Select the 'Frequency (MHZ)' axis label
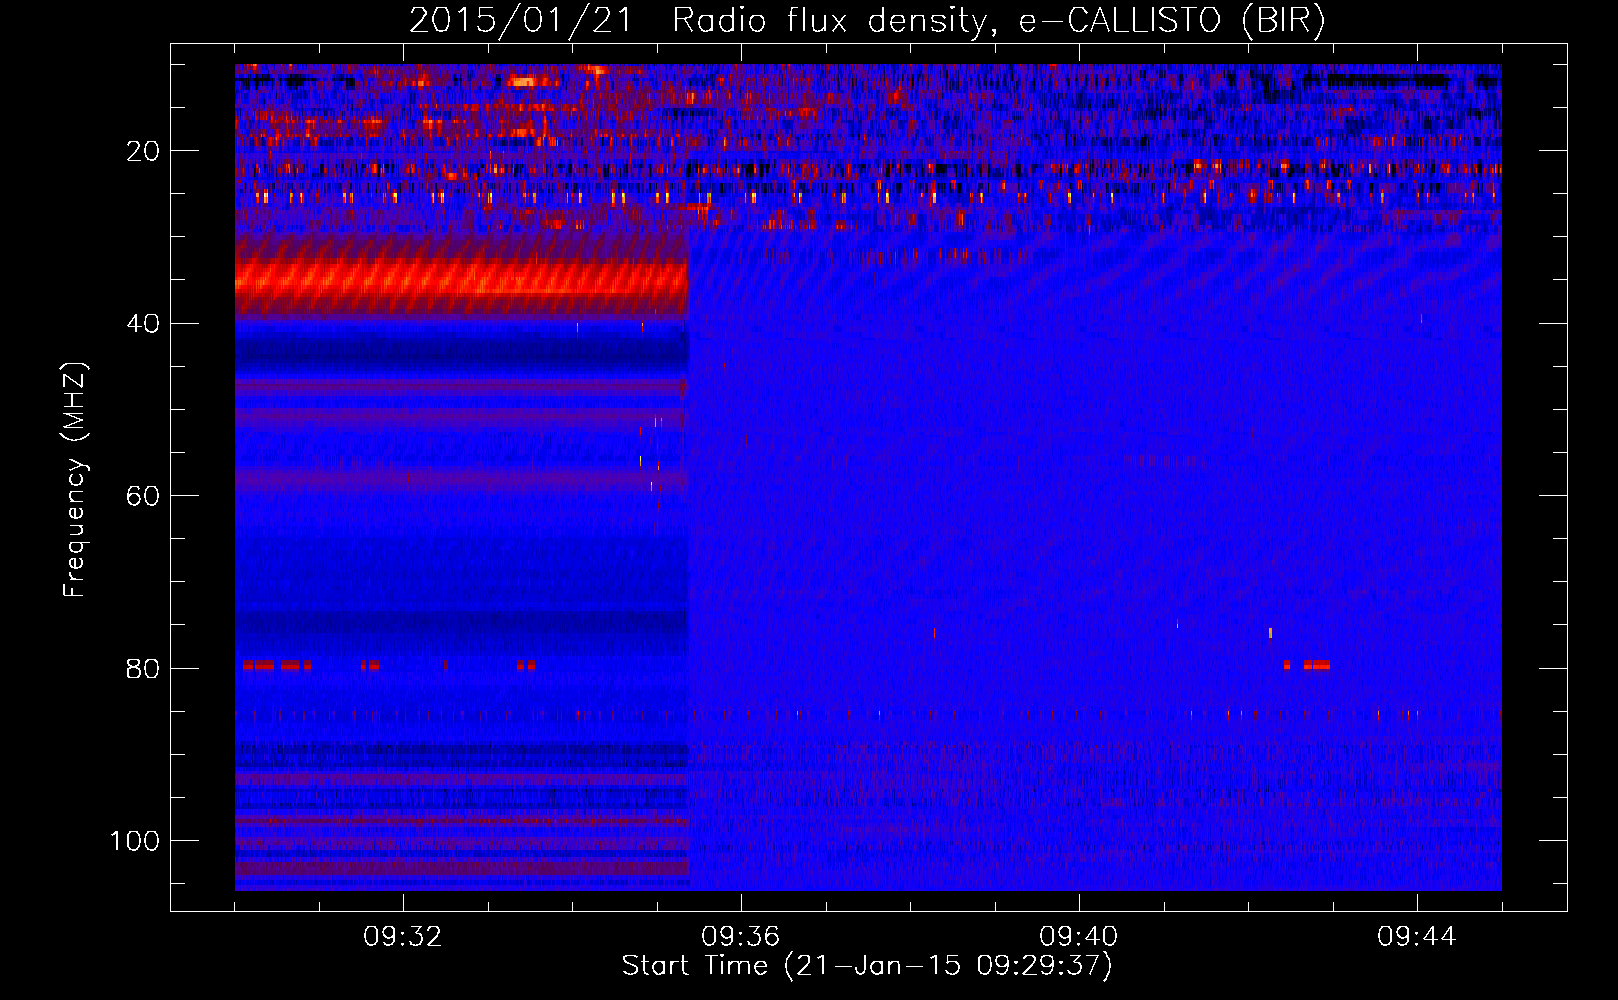This screenshot has height=1000, width=1618. pyautogui.click(x=75, y=479)
